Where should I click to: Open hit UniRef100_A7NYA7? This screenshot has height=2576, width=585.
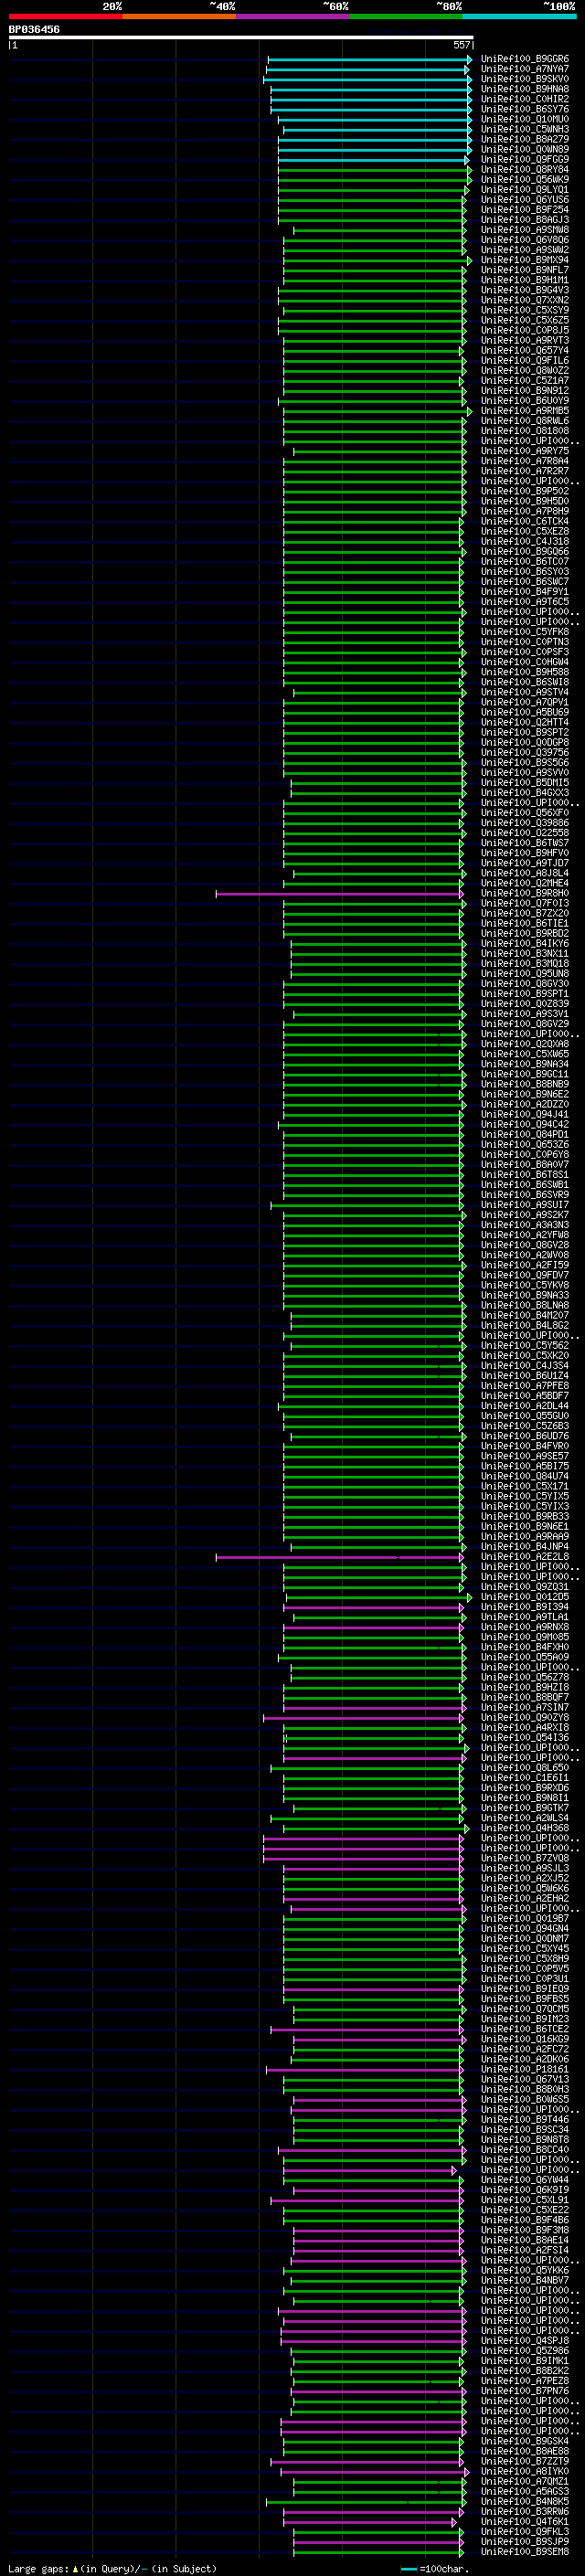click(525, 69)
